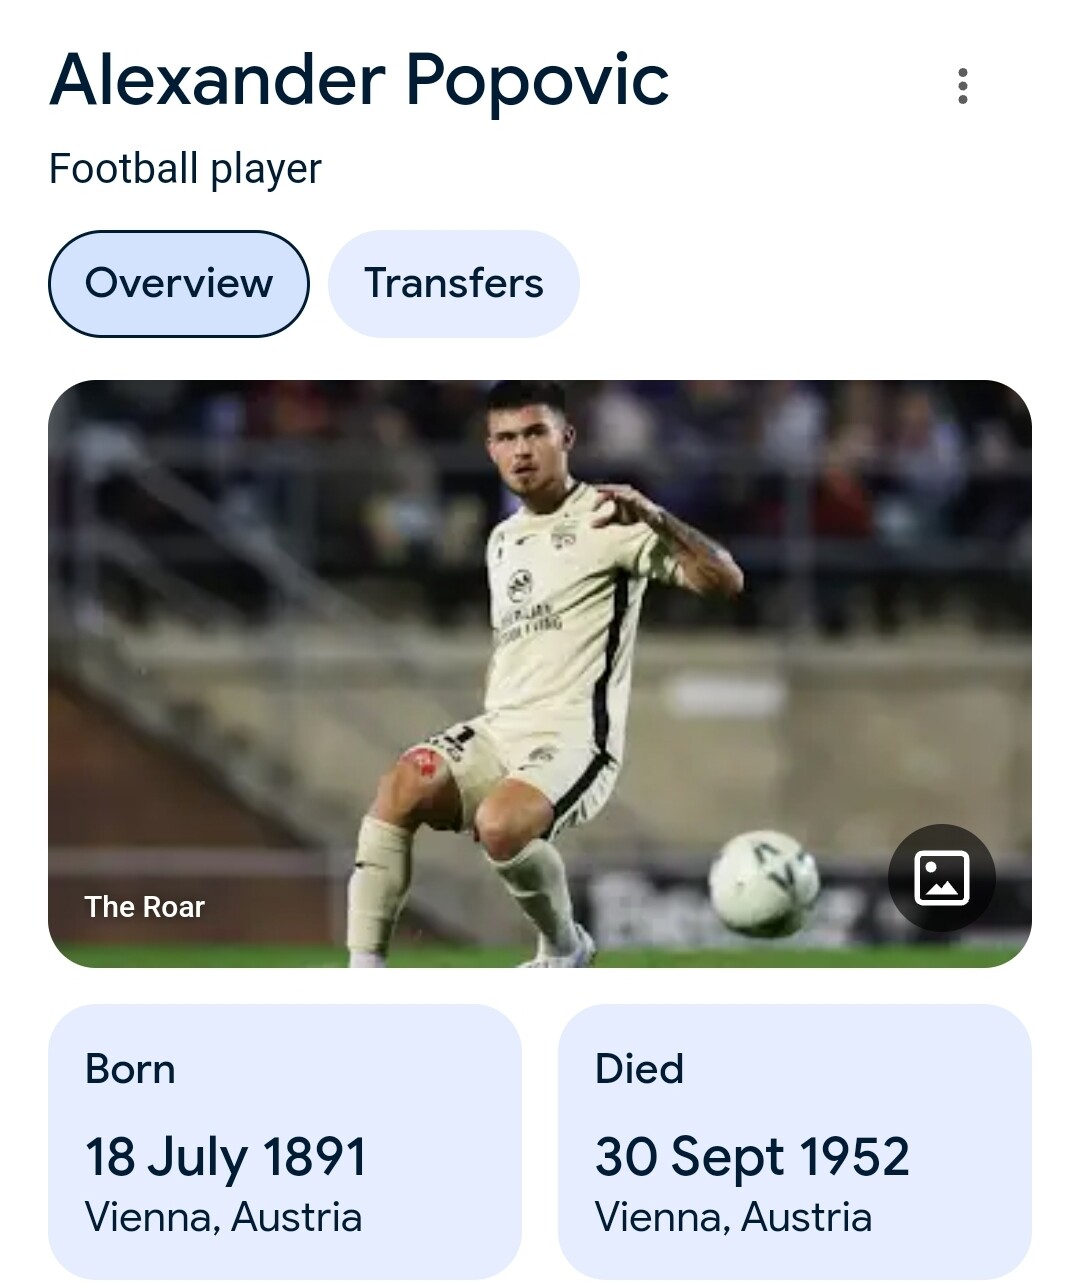Image resolution: width=1080 pixels, height=1284 pixels.
Task: Click the Born heading label
Action: click(130, 1069)
